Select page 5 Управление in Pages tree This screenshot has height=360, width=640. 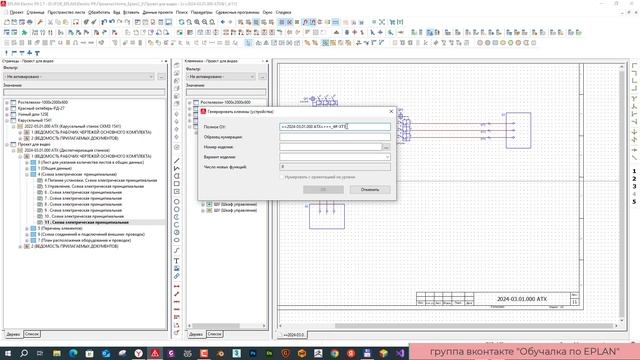point(94,187)
